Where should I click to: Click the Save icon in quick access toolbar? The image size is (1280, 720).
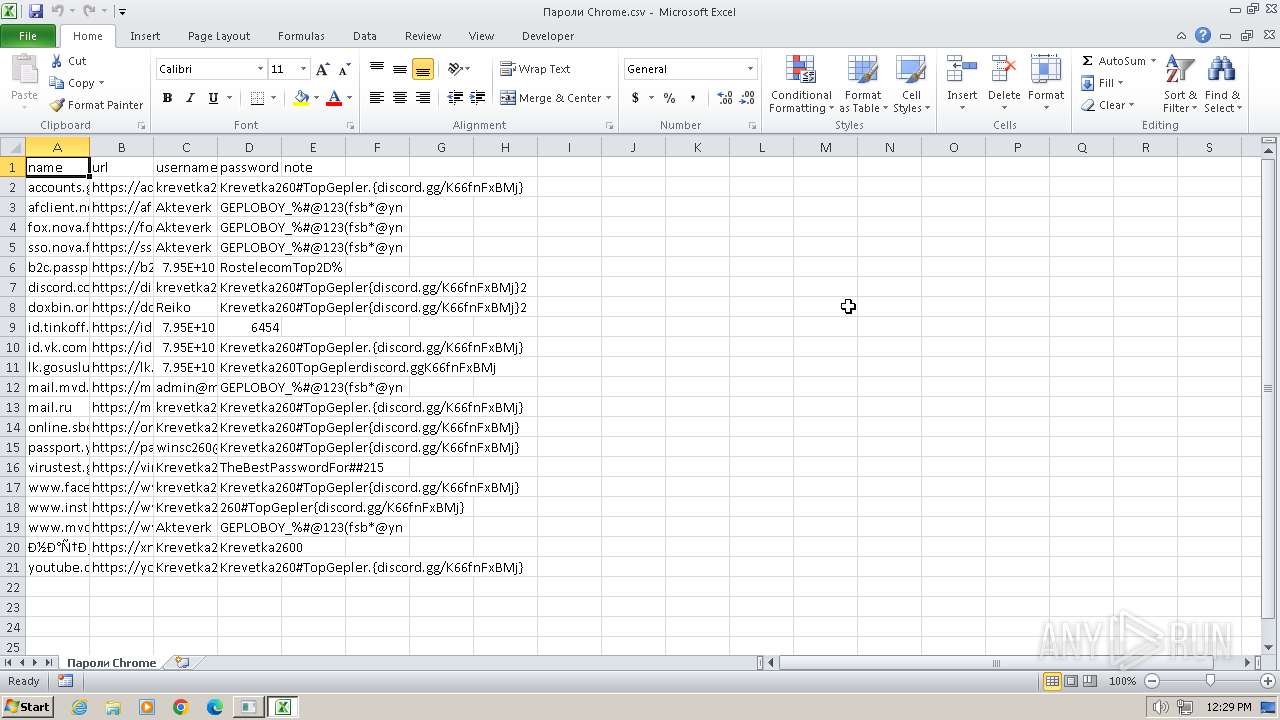(x=36, y=11)
